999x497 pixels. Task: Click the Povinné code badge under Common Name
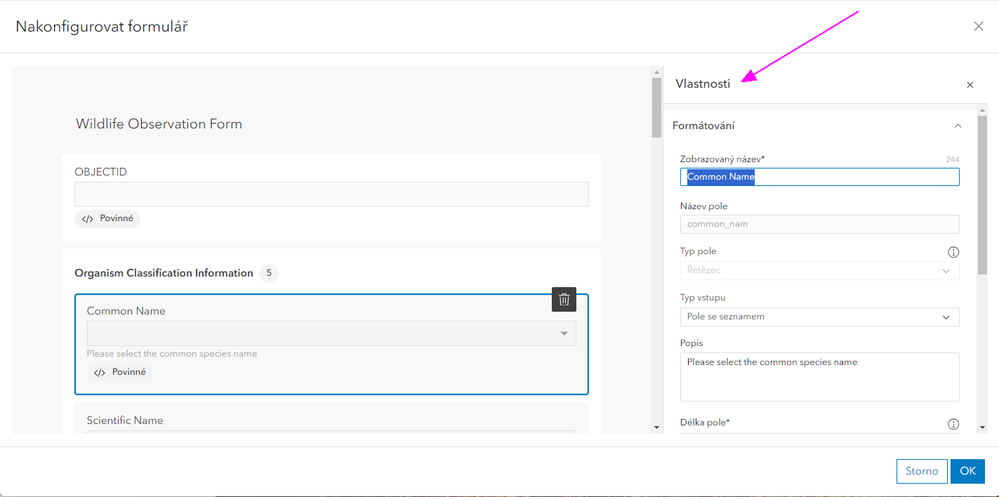[x=119, y=372]
